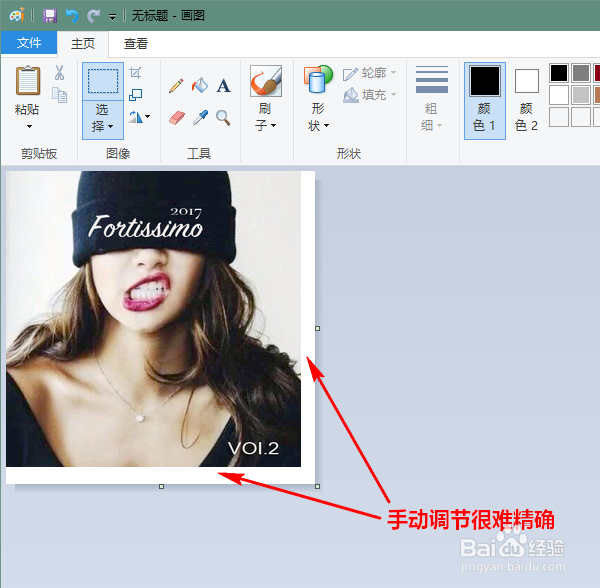Cut the selection with scissors icon
600x588 pixels.
click(59, 73)
